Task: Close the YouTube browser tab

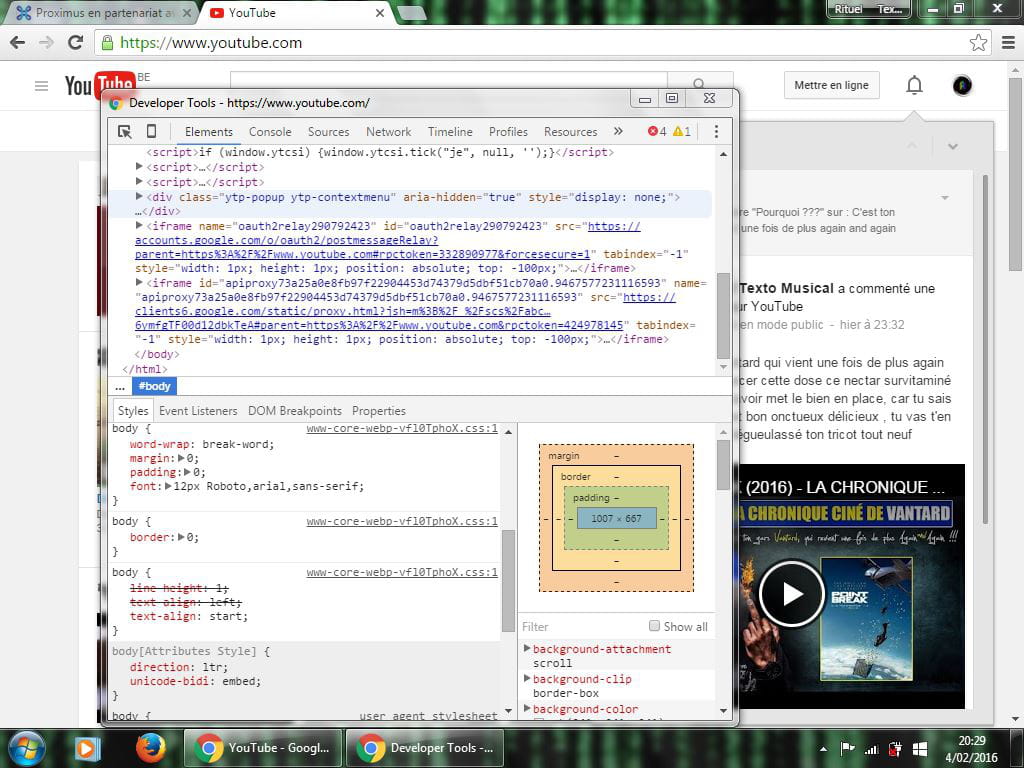Action: point(379,13)
